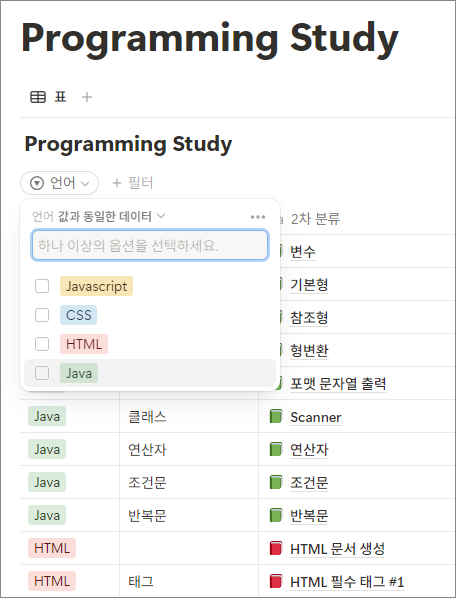
Task: Click the filter circle icon in 언어 pill
Action: point(37,183)
